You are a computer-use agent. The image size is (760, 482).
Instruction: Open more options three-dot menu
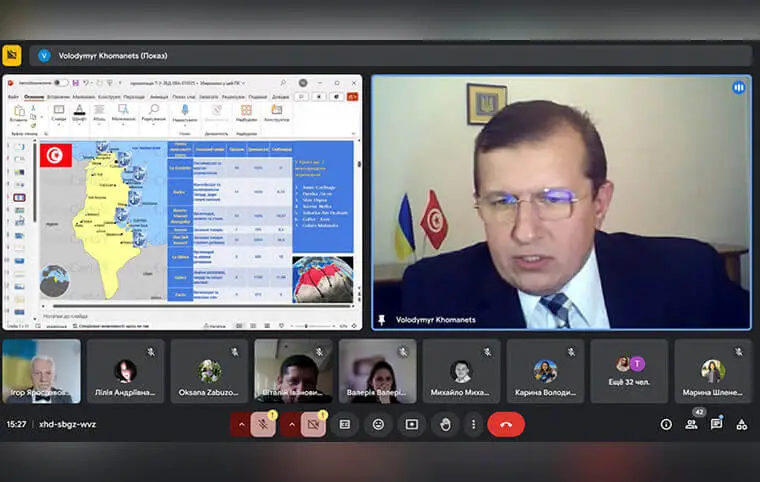[x=473, y=424]
